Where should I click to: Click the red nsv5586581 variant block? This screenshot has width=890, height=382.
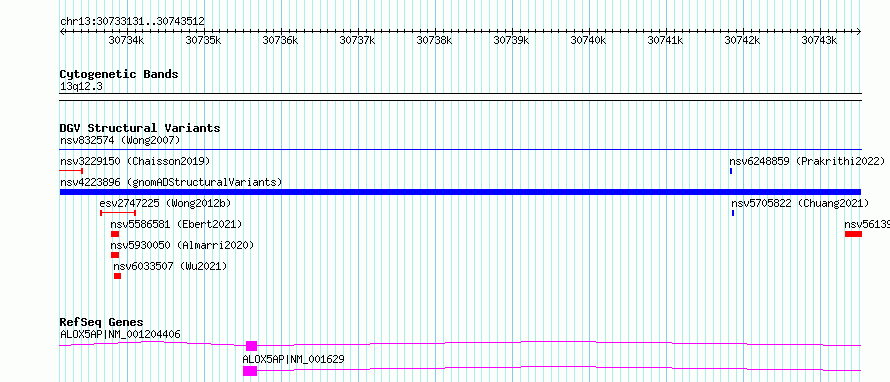click(115, 234)
